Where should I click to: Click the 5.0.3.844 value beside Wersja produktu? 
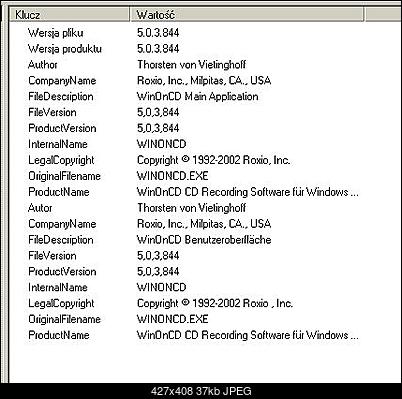click(158, 49)
